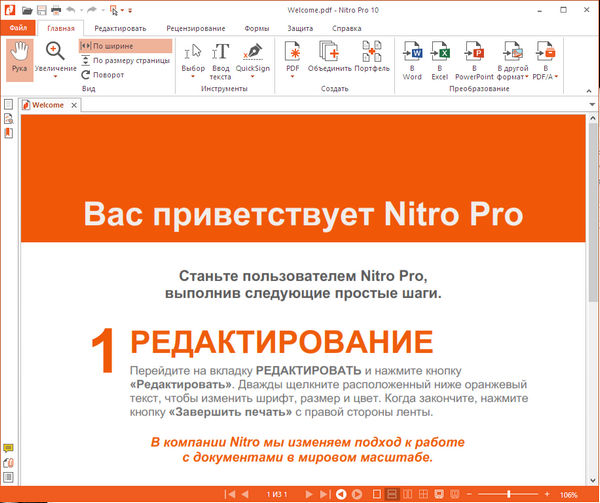600x503 pixels.
Task: Open the Pages pane in the sidebar
Action: pos(8,104)
